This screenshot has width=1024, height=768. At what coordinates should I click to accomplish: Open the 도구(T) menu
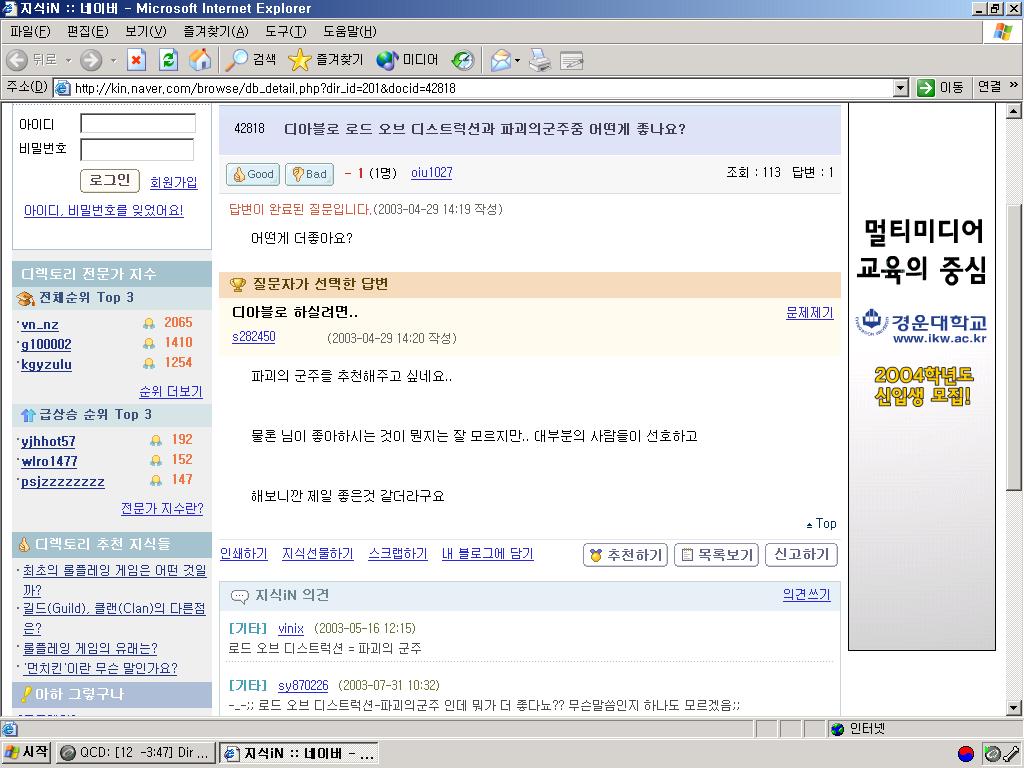click(x=285, y=31)
